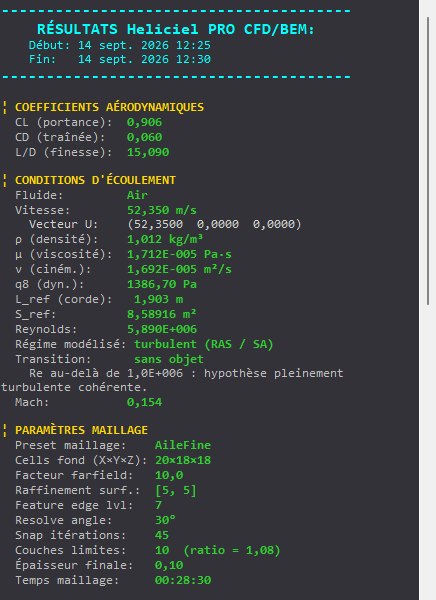Image resolution: width=436 pixels, height=600 pixels.
Task: Click the start date 'Début: 14 sept. 2026 12:25'
Action: (x=120, y=45)
